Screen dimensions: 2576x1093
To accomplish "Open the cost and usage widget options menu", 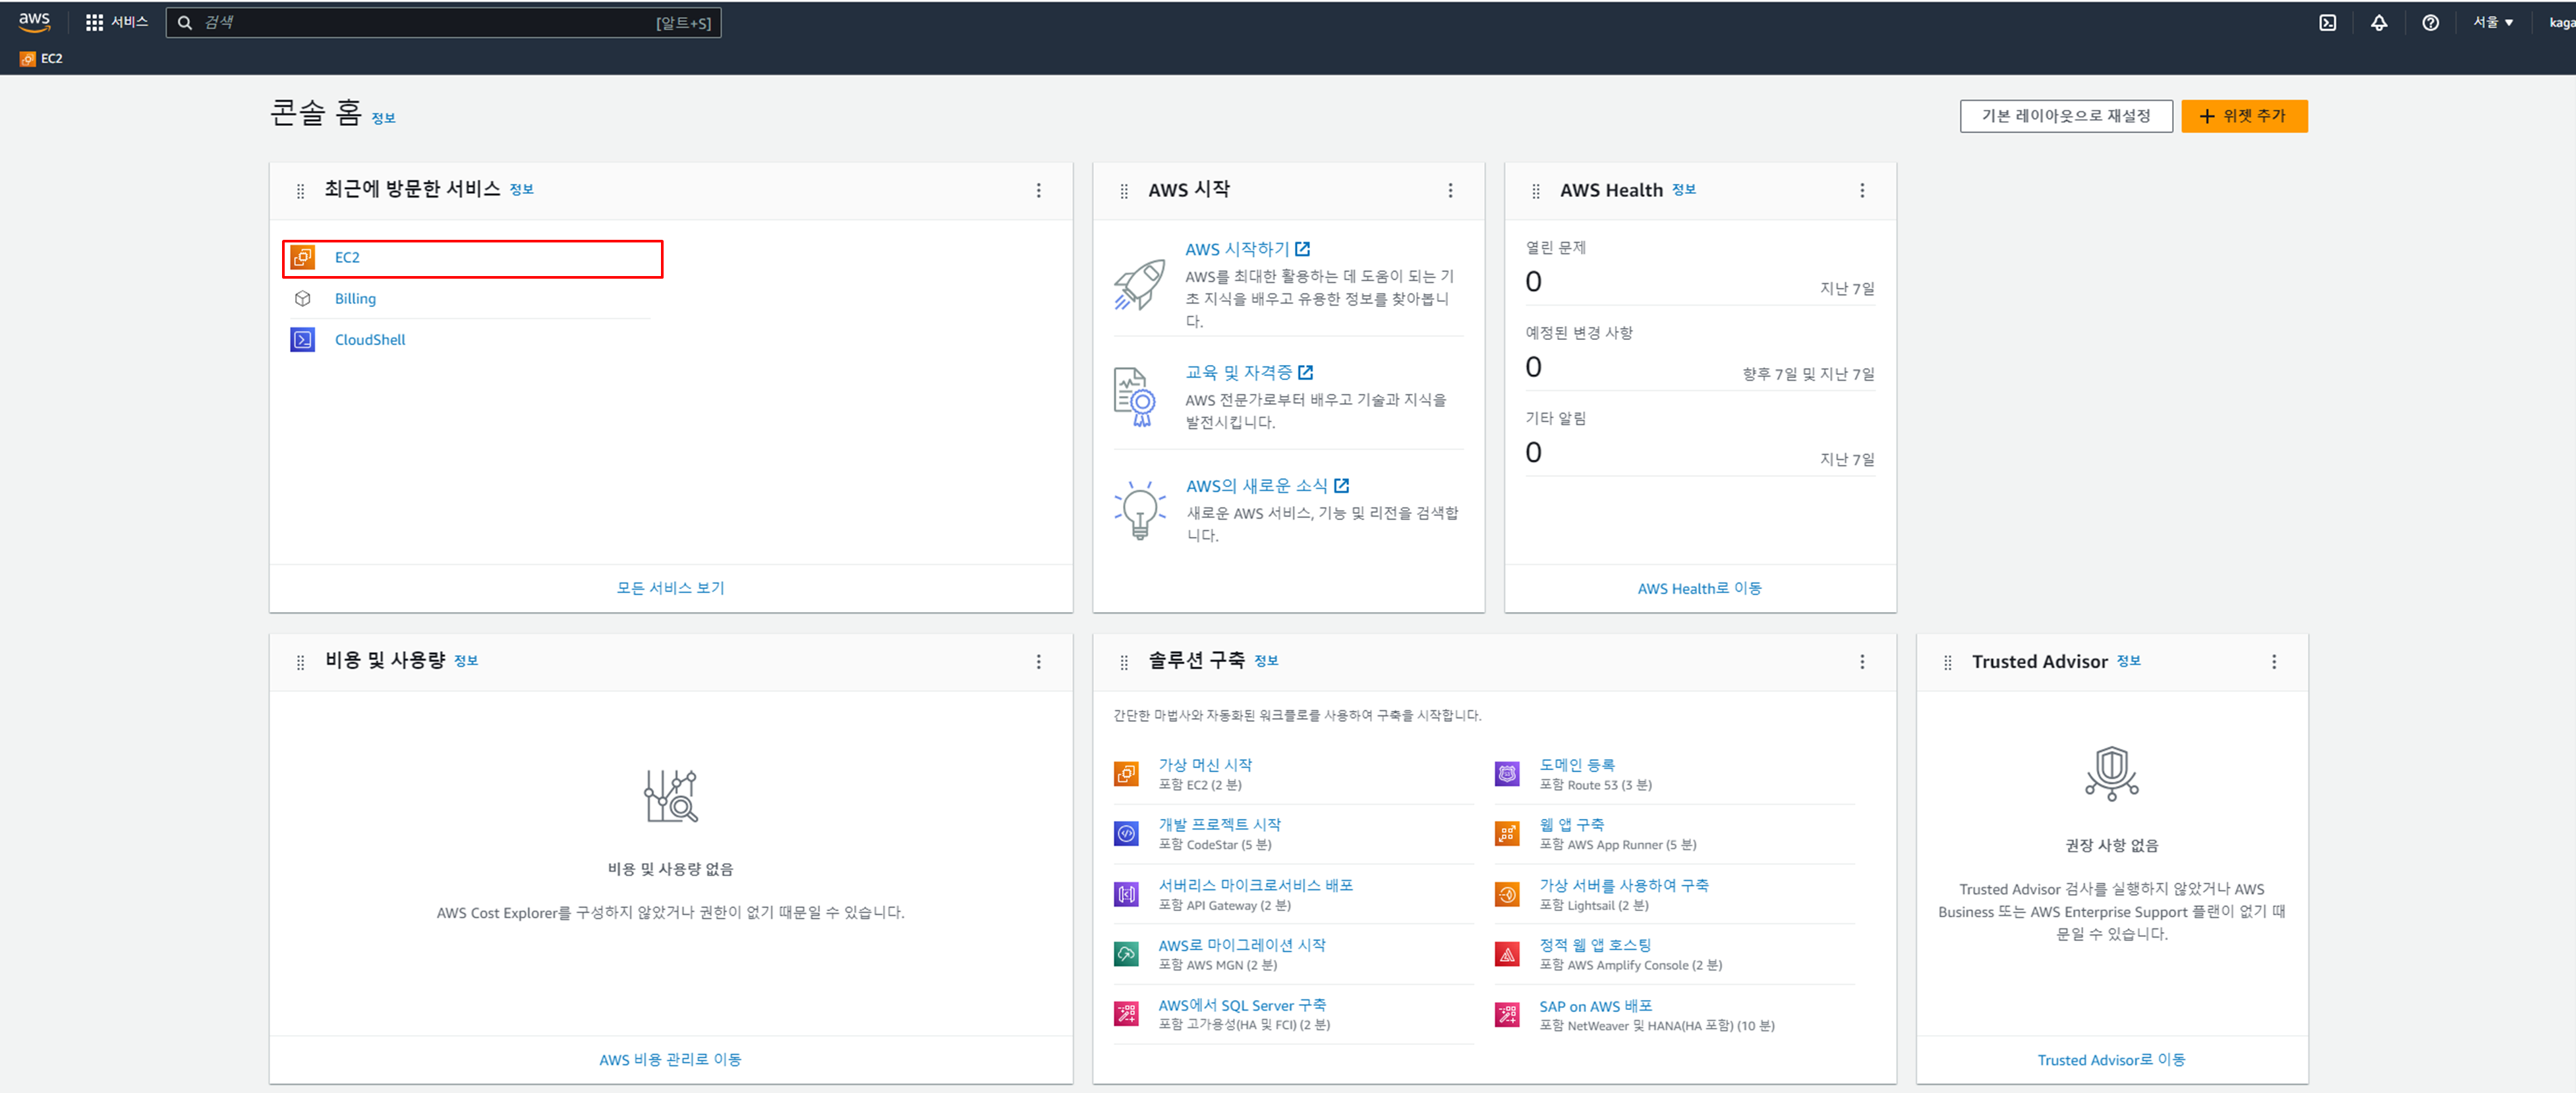I will (x=1038, y=661).
